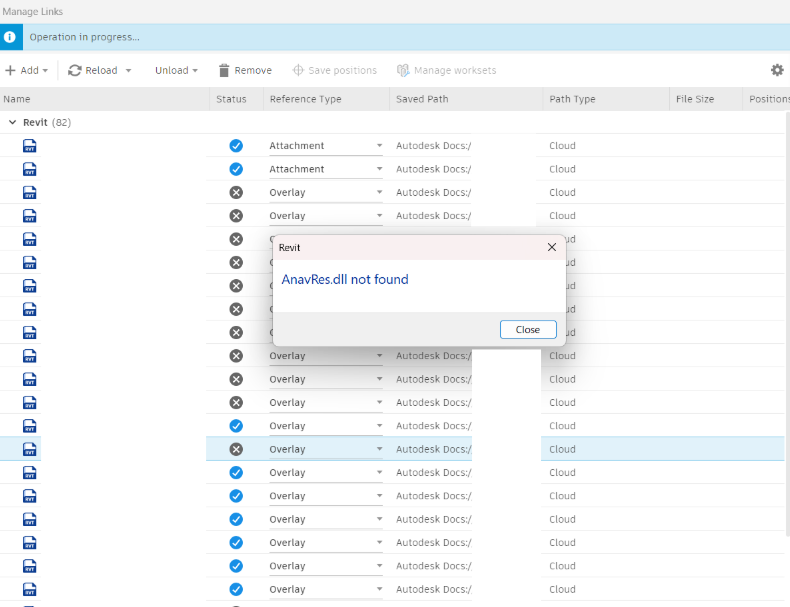Sort by the Reference Type column header
The width and height of the screenshot is (790, 607).
click(326, 99)
